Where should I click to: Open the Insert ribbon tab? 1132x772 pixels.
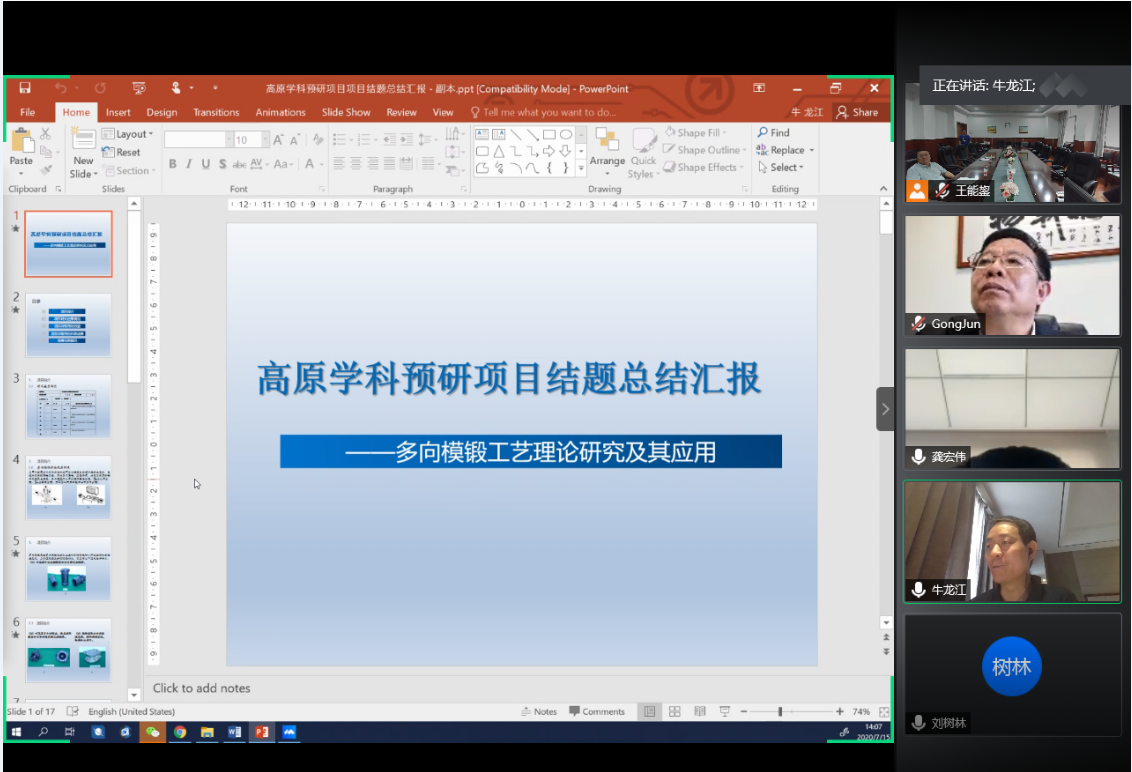tap(118, 112)
